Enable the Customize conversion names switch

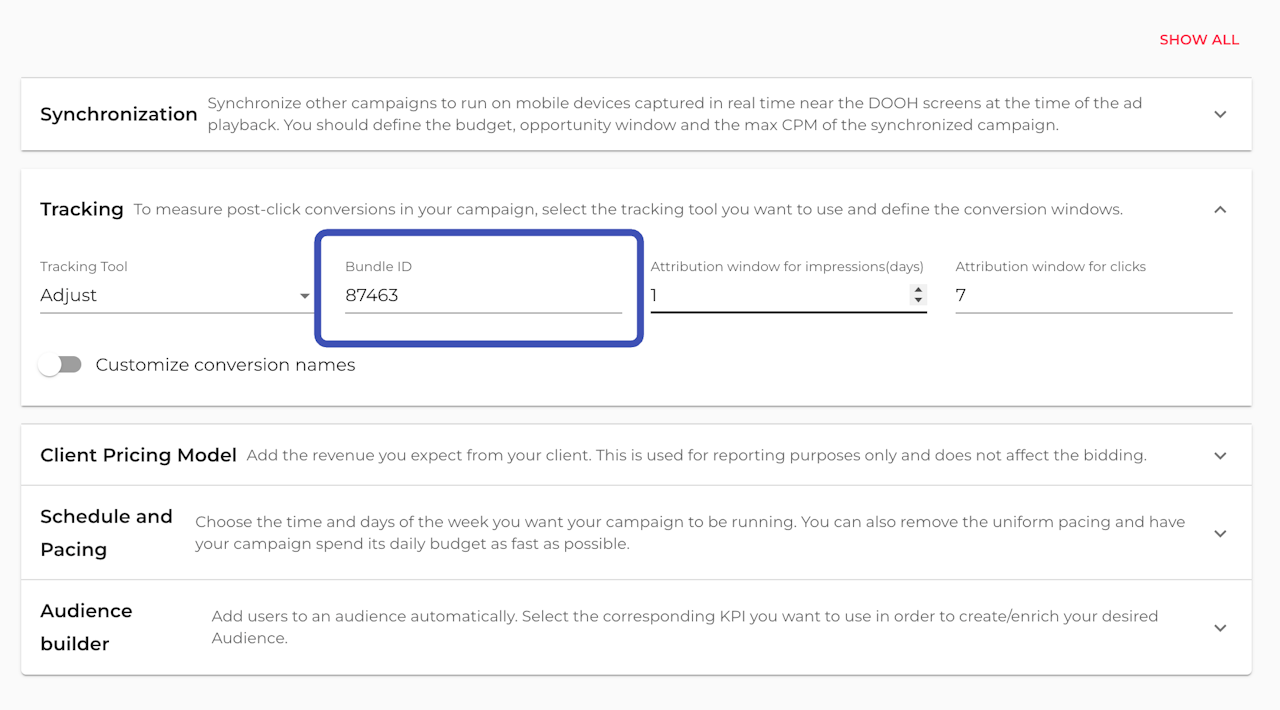[x=60, y=365]
